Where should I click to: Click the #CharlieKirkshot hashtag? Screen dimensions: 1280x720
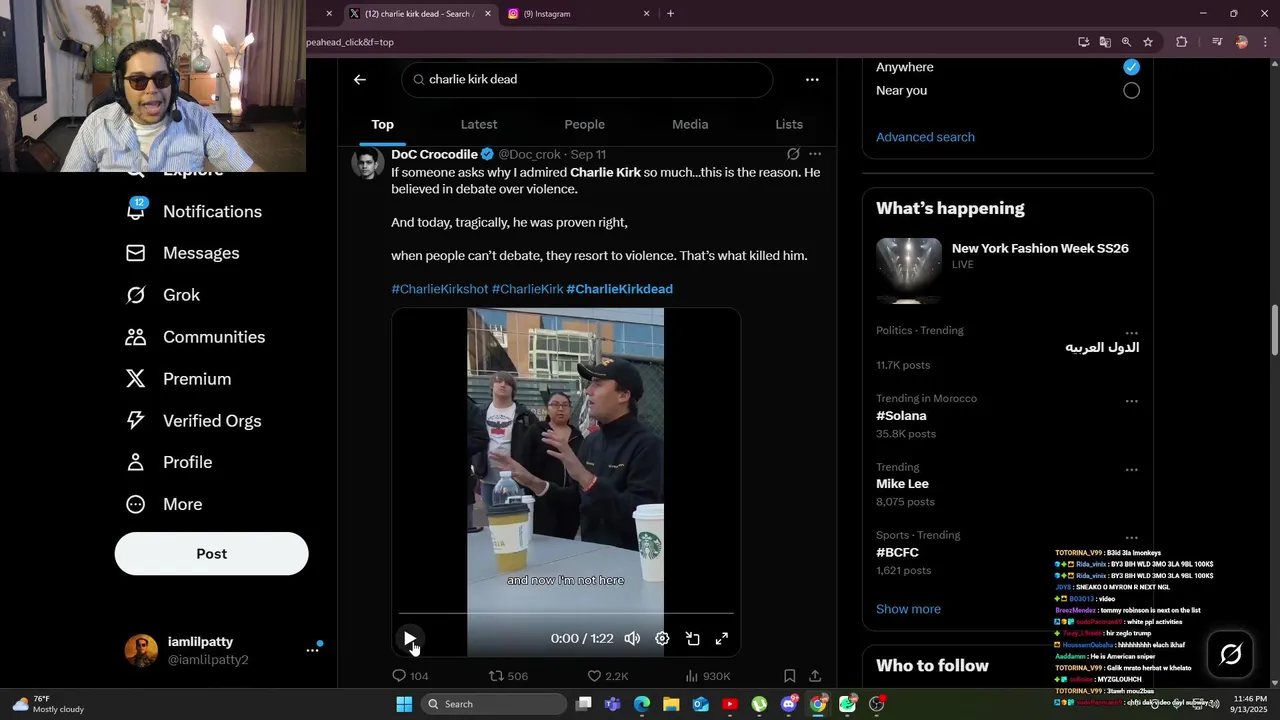pos(439,289)
